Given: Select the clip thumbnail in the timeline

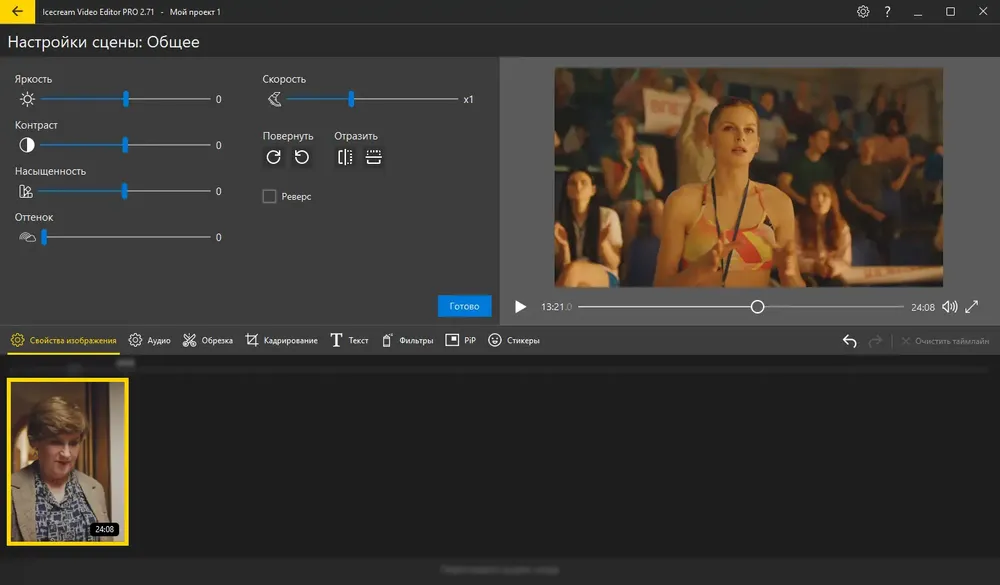Looking at the screenshot, I should 68,462.
